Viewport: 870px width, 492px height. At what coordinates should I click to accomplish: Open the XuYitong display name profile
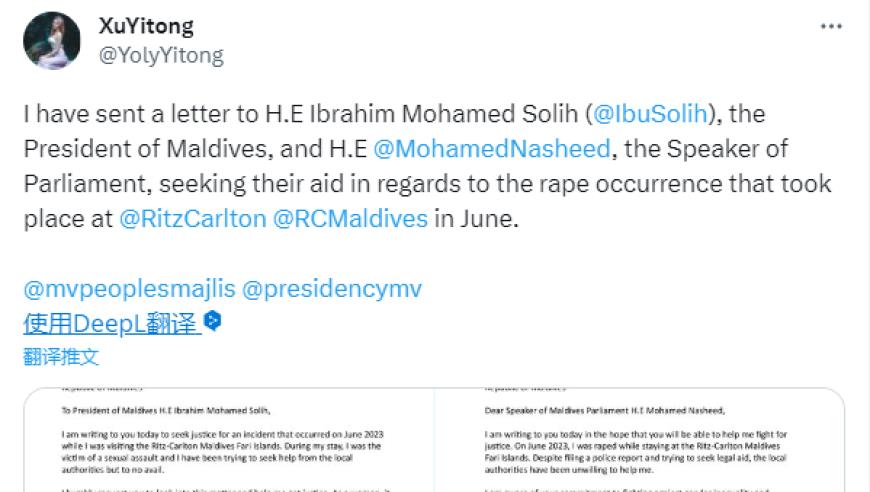[146, 25]
